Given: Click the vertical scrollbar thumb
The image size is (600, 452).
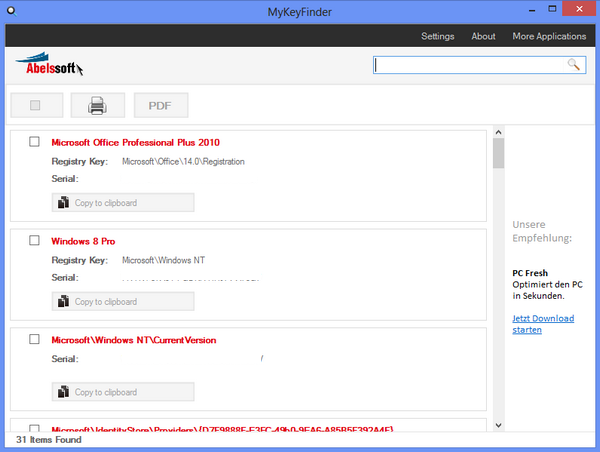Looking at the screenshot, I should pyautogui.click(x=498, y=153).
